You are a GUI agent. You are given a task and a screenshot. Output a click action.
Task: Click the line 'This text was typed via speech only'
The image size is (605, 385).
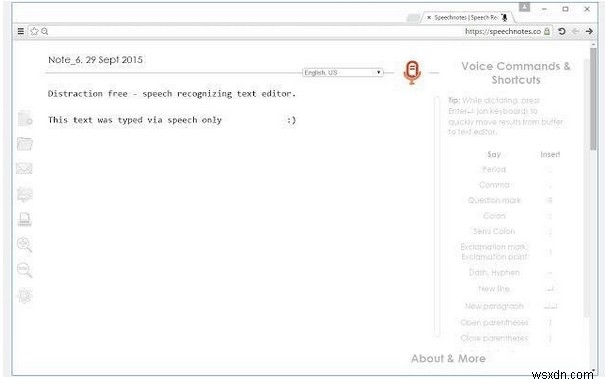pyautogui.click(x=135, y=120)
